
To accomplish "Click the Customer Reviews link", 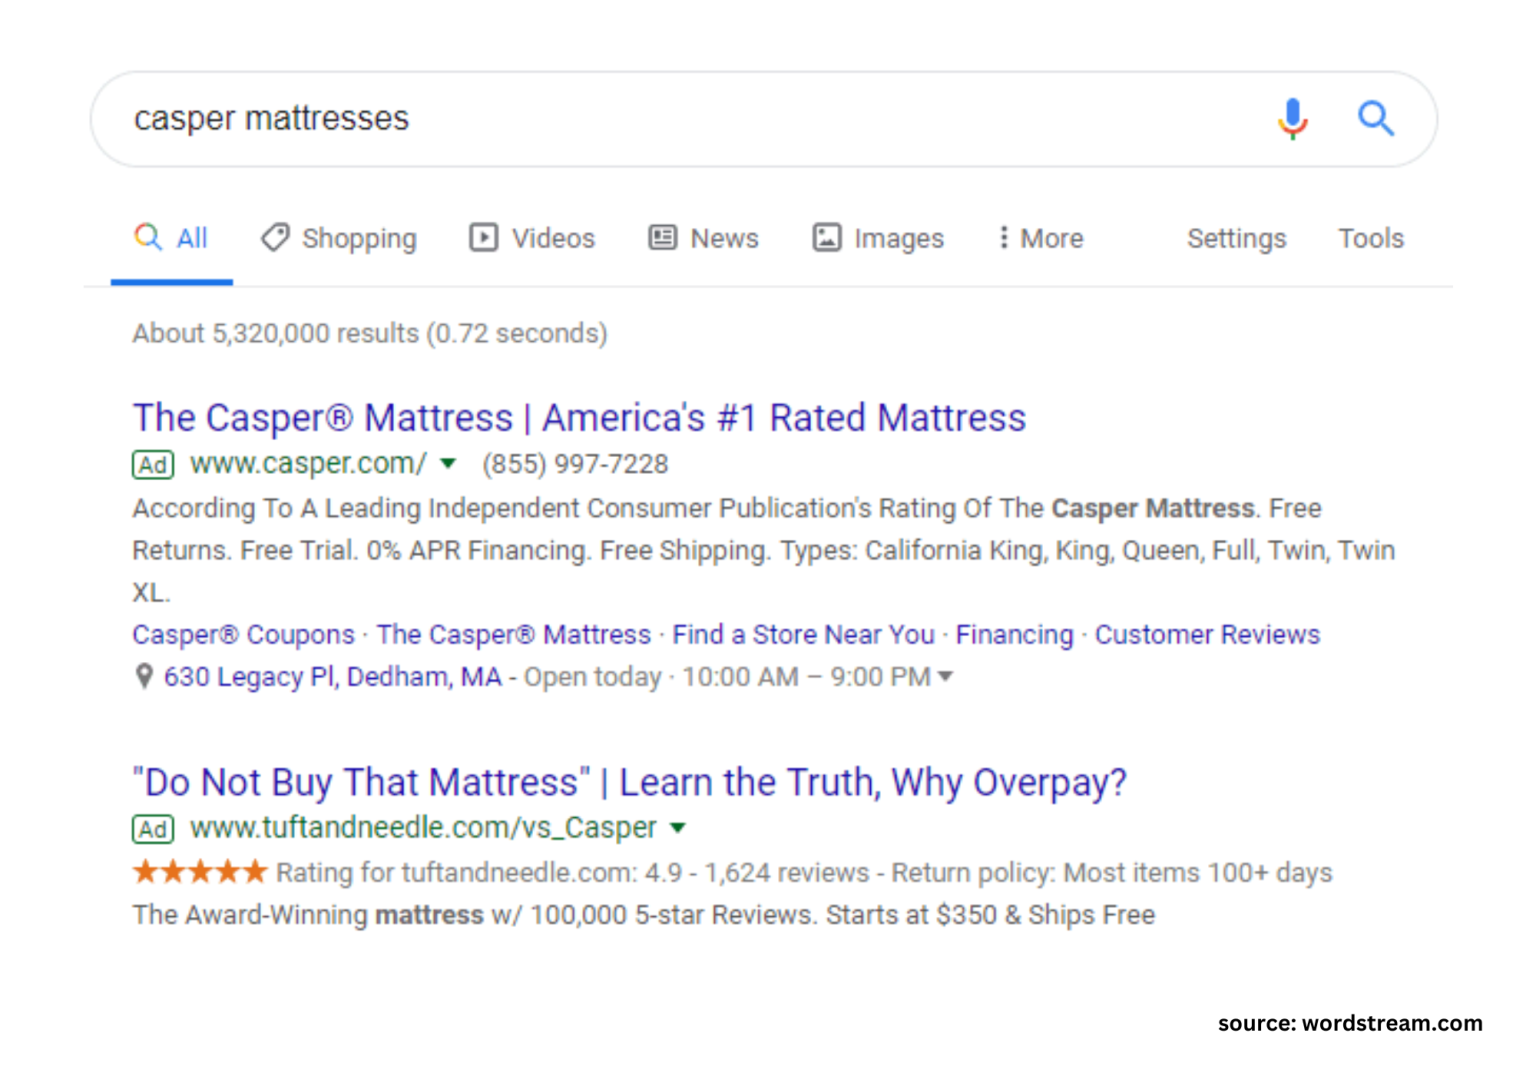I will (1207, 634).
